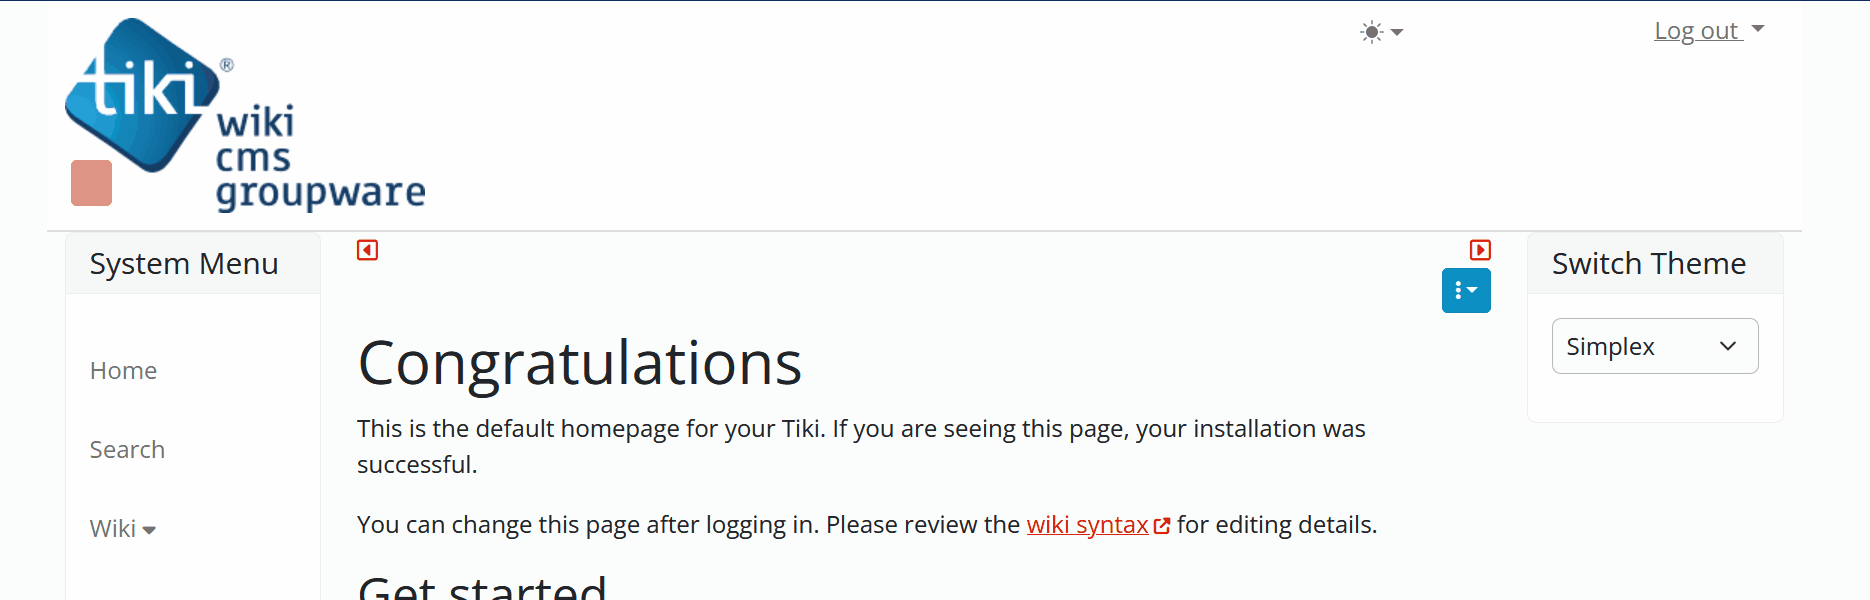Expand the caret next to Log out
The height and width of the screenshot is (600, 1870).
tap(1758, 29)
